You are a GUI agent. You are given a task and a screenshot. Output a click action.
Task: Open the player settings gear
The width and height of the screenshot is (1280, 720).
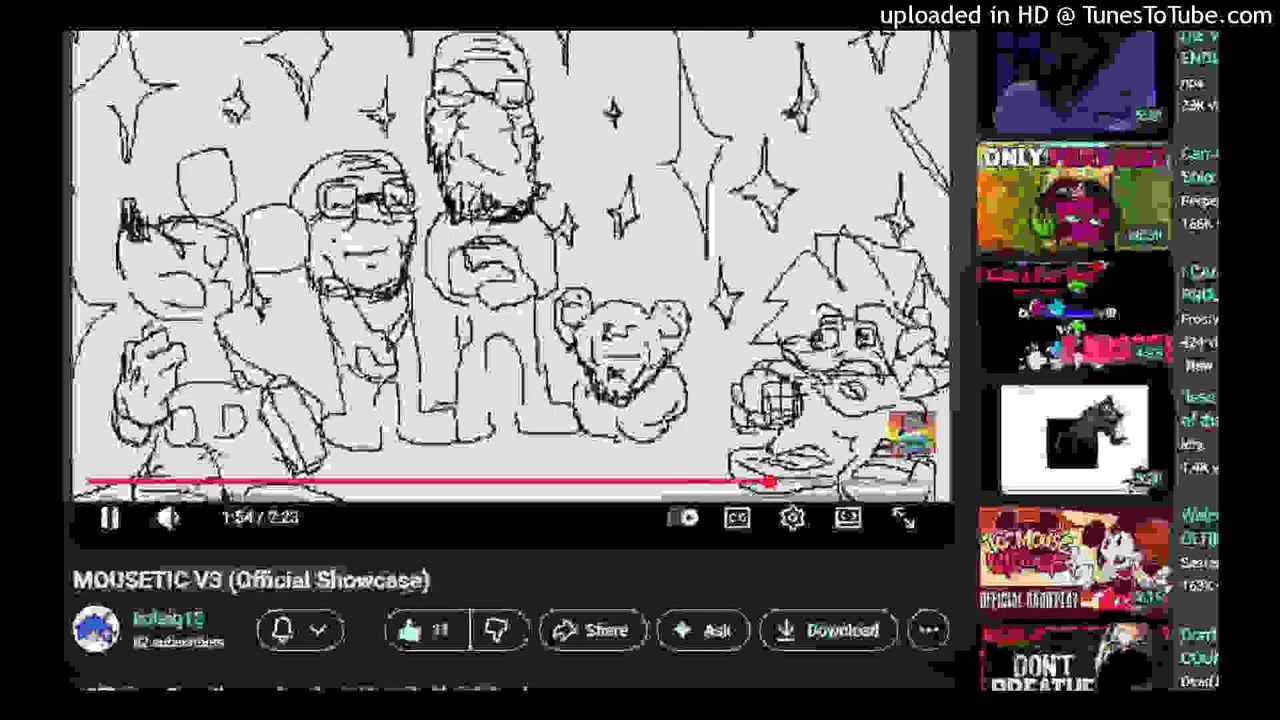point(792,517)
